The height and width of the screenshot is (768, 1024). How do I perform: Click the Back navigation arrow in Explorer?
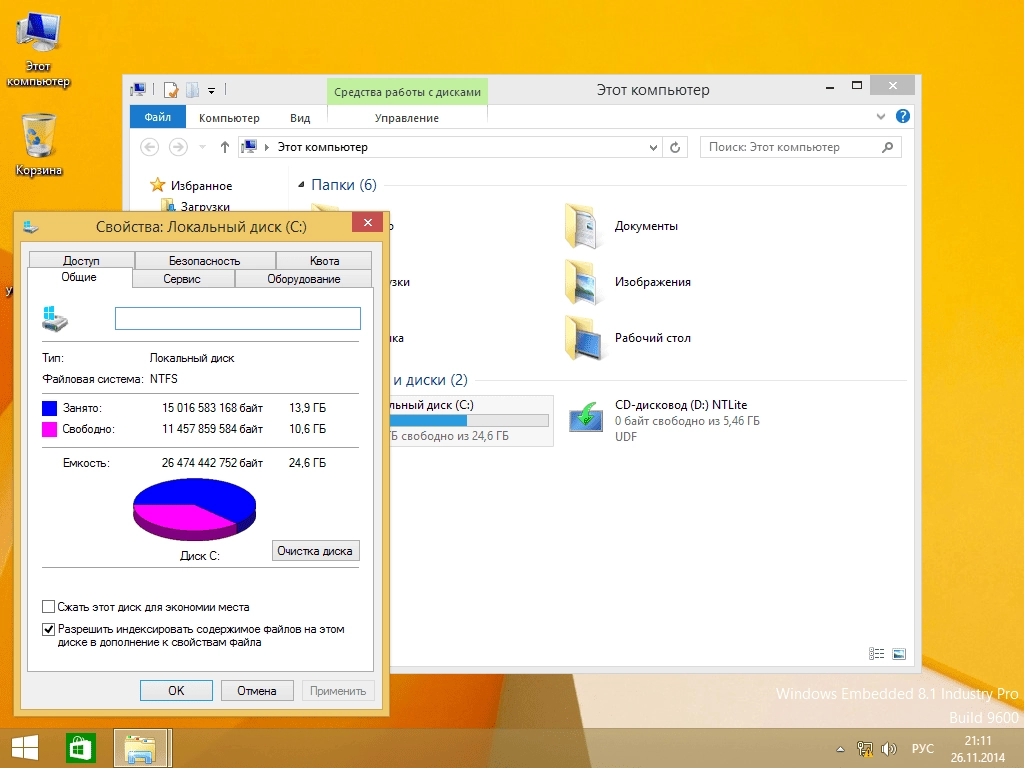click(150, 147)
